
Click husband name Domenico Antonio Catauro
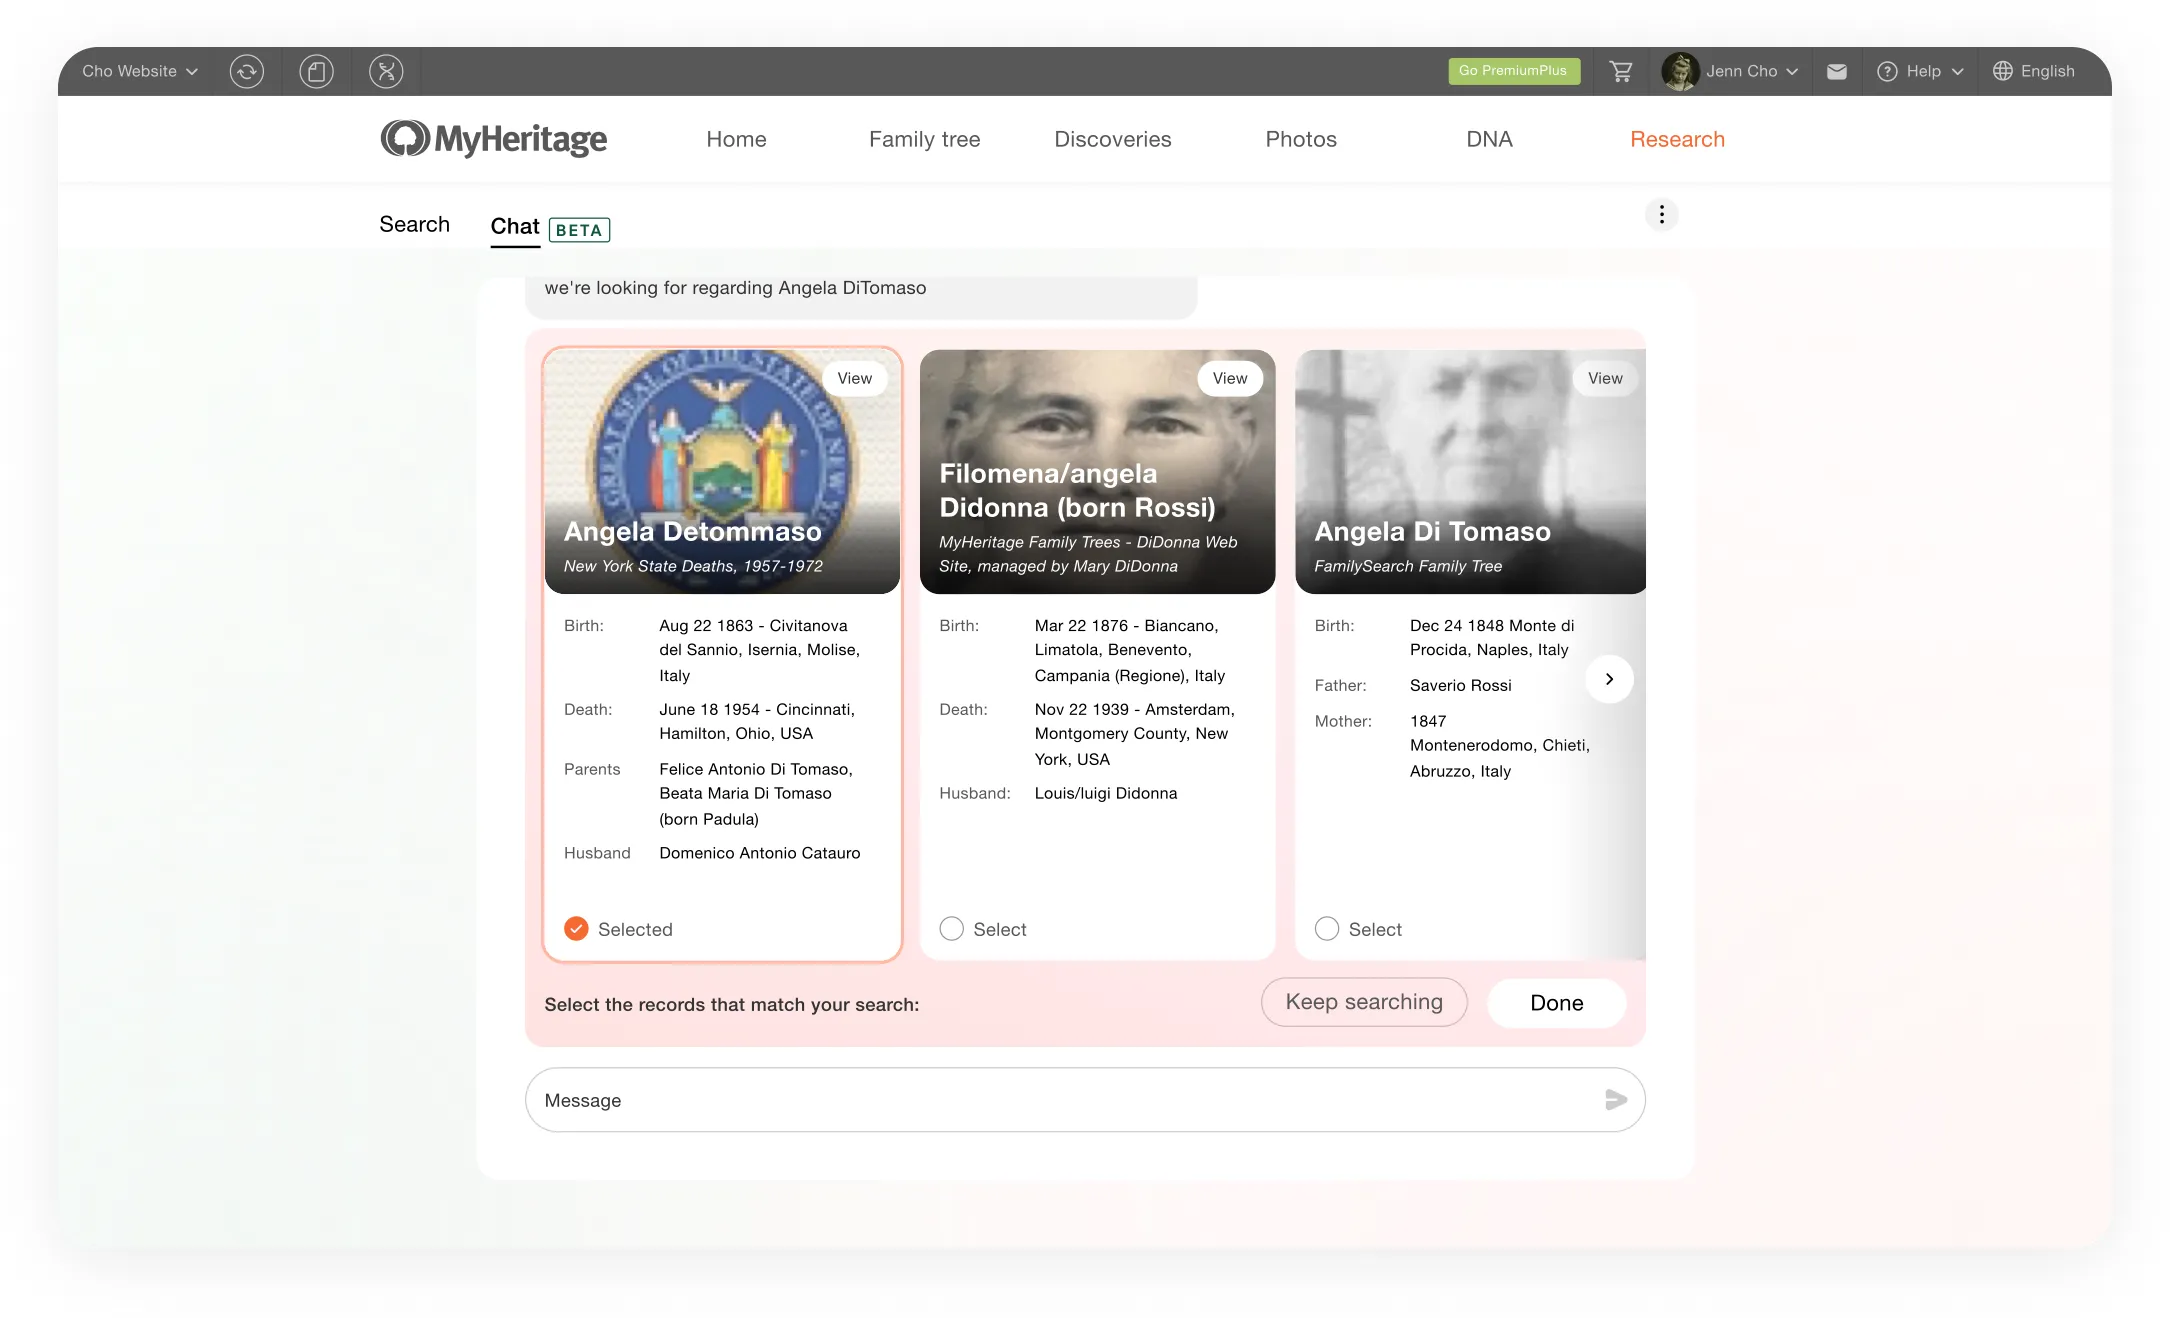click(x=759, y=853)
